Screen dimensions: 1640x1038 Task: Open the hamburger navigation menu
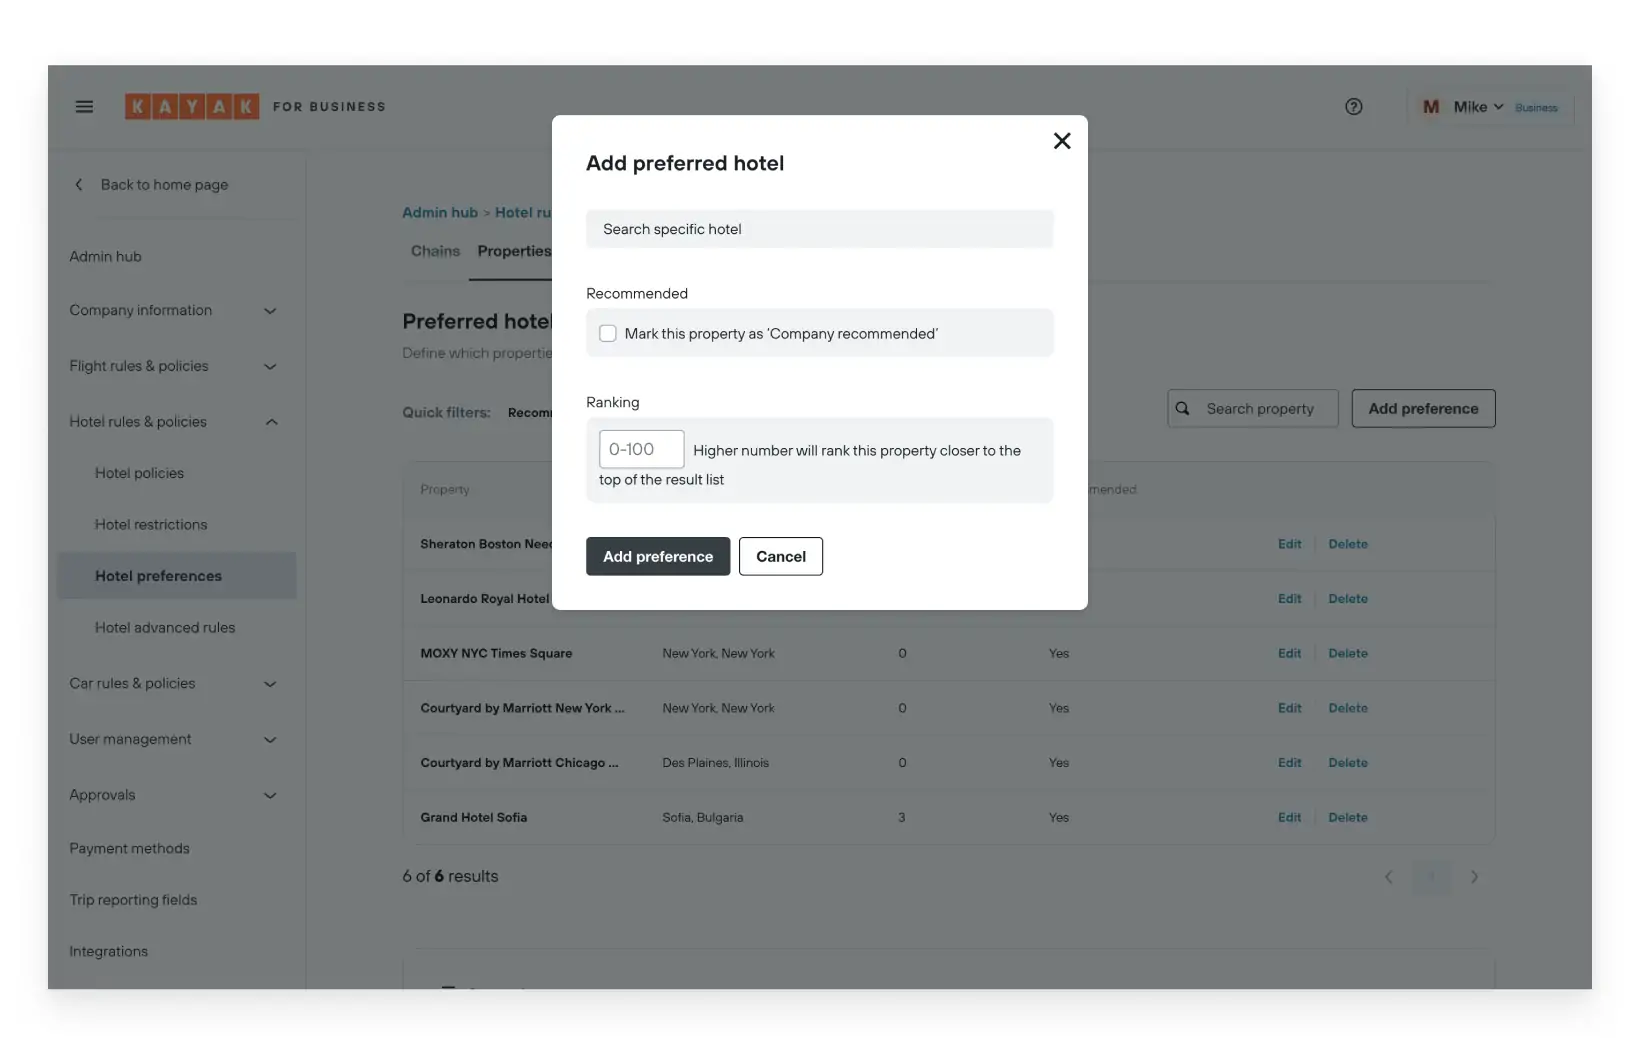[84, 106]
